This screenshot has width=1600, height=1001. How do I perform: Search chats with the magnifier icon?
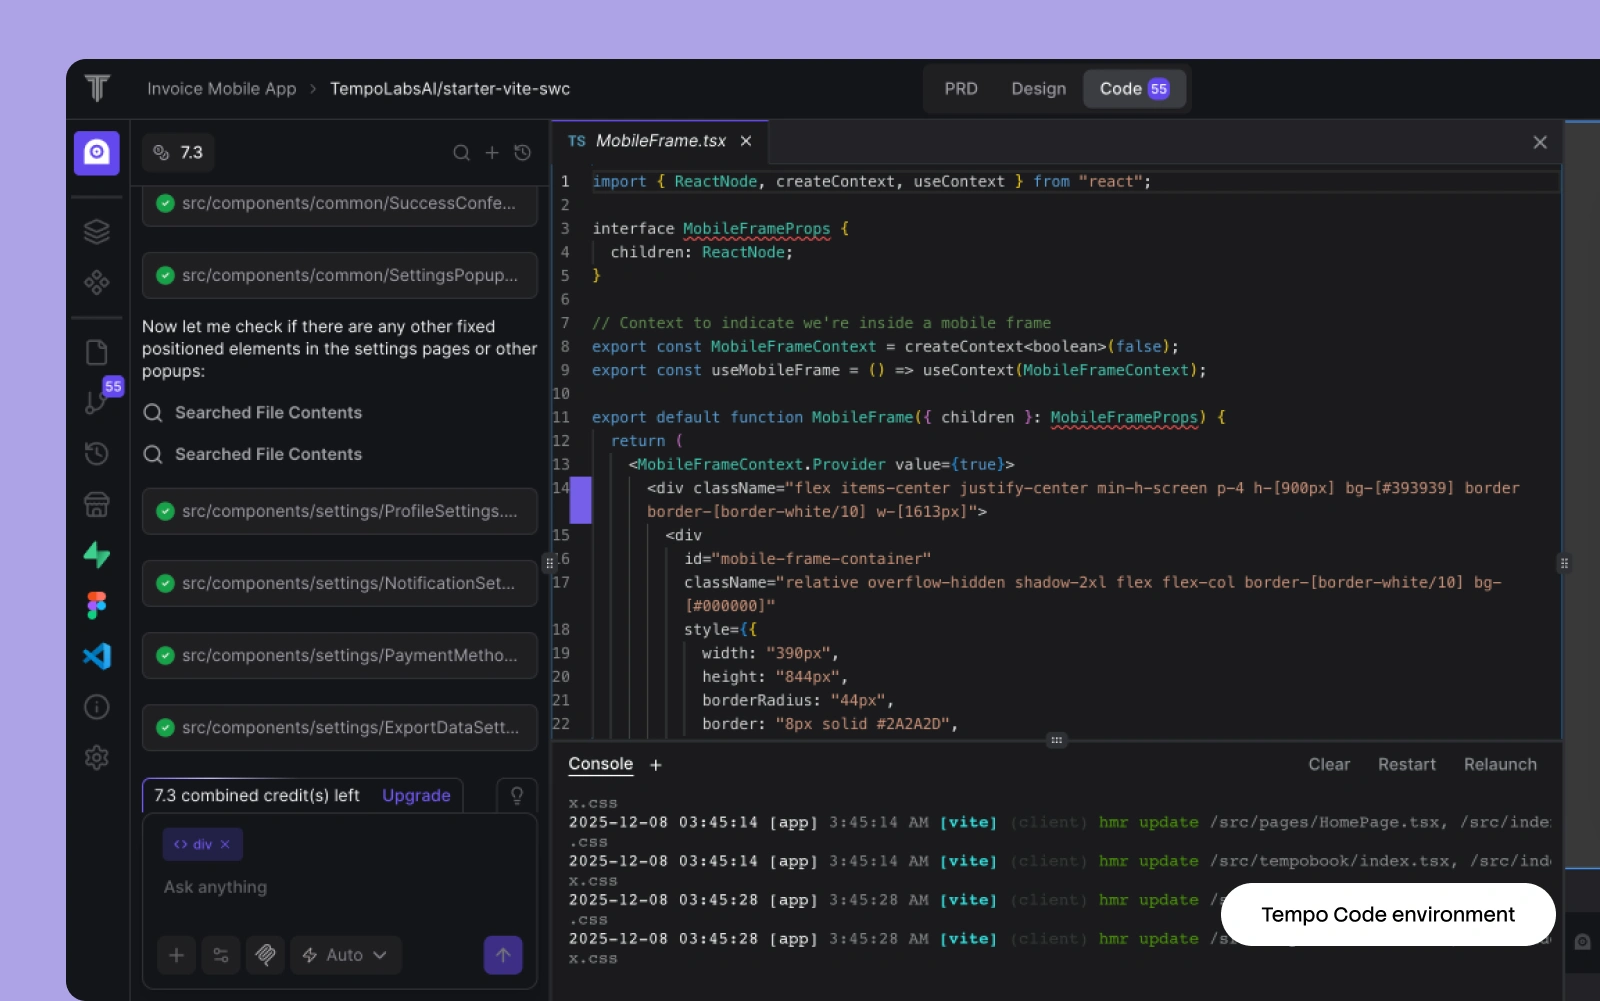pyautogui.click(x=461, y=153)
